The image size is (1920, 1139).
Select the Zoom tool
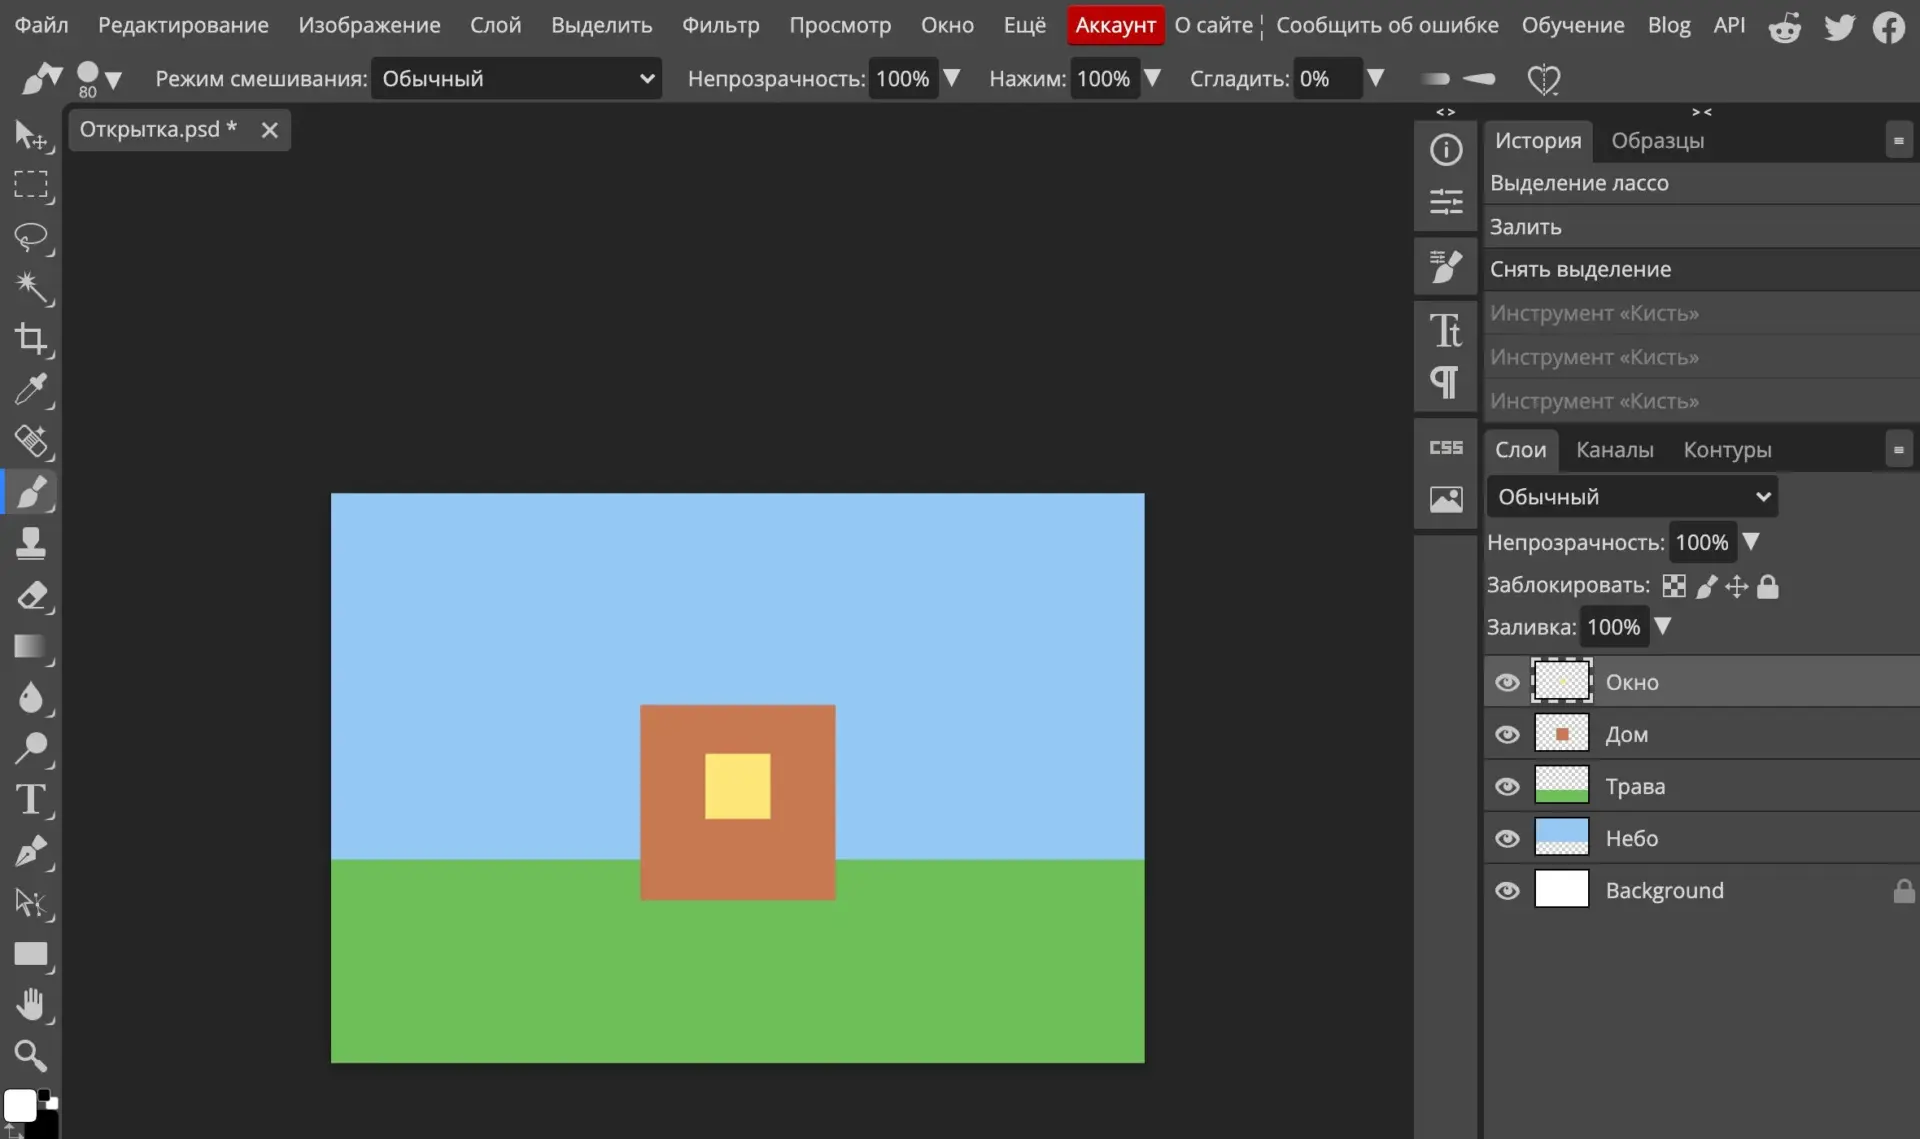click(30, 1055)
